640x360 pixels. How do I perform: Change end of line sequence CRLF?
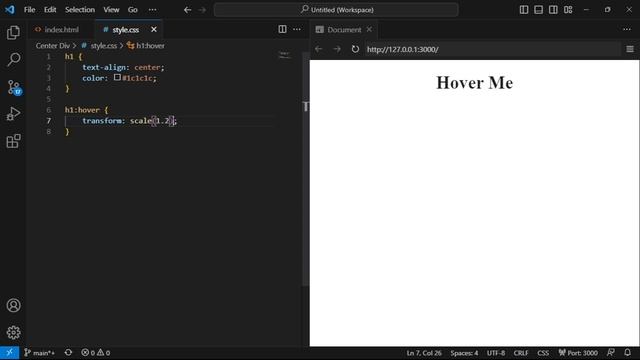click(x=521, y=353)
